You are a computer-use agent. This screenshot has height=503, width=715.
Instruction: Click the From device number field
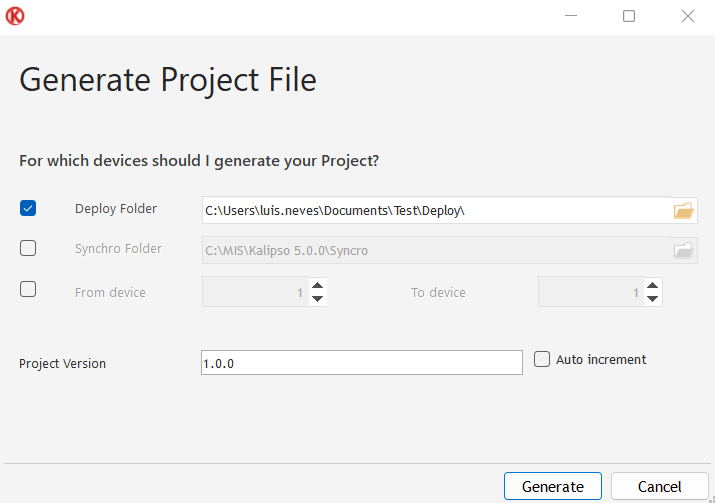point(255,292)
